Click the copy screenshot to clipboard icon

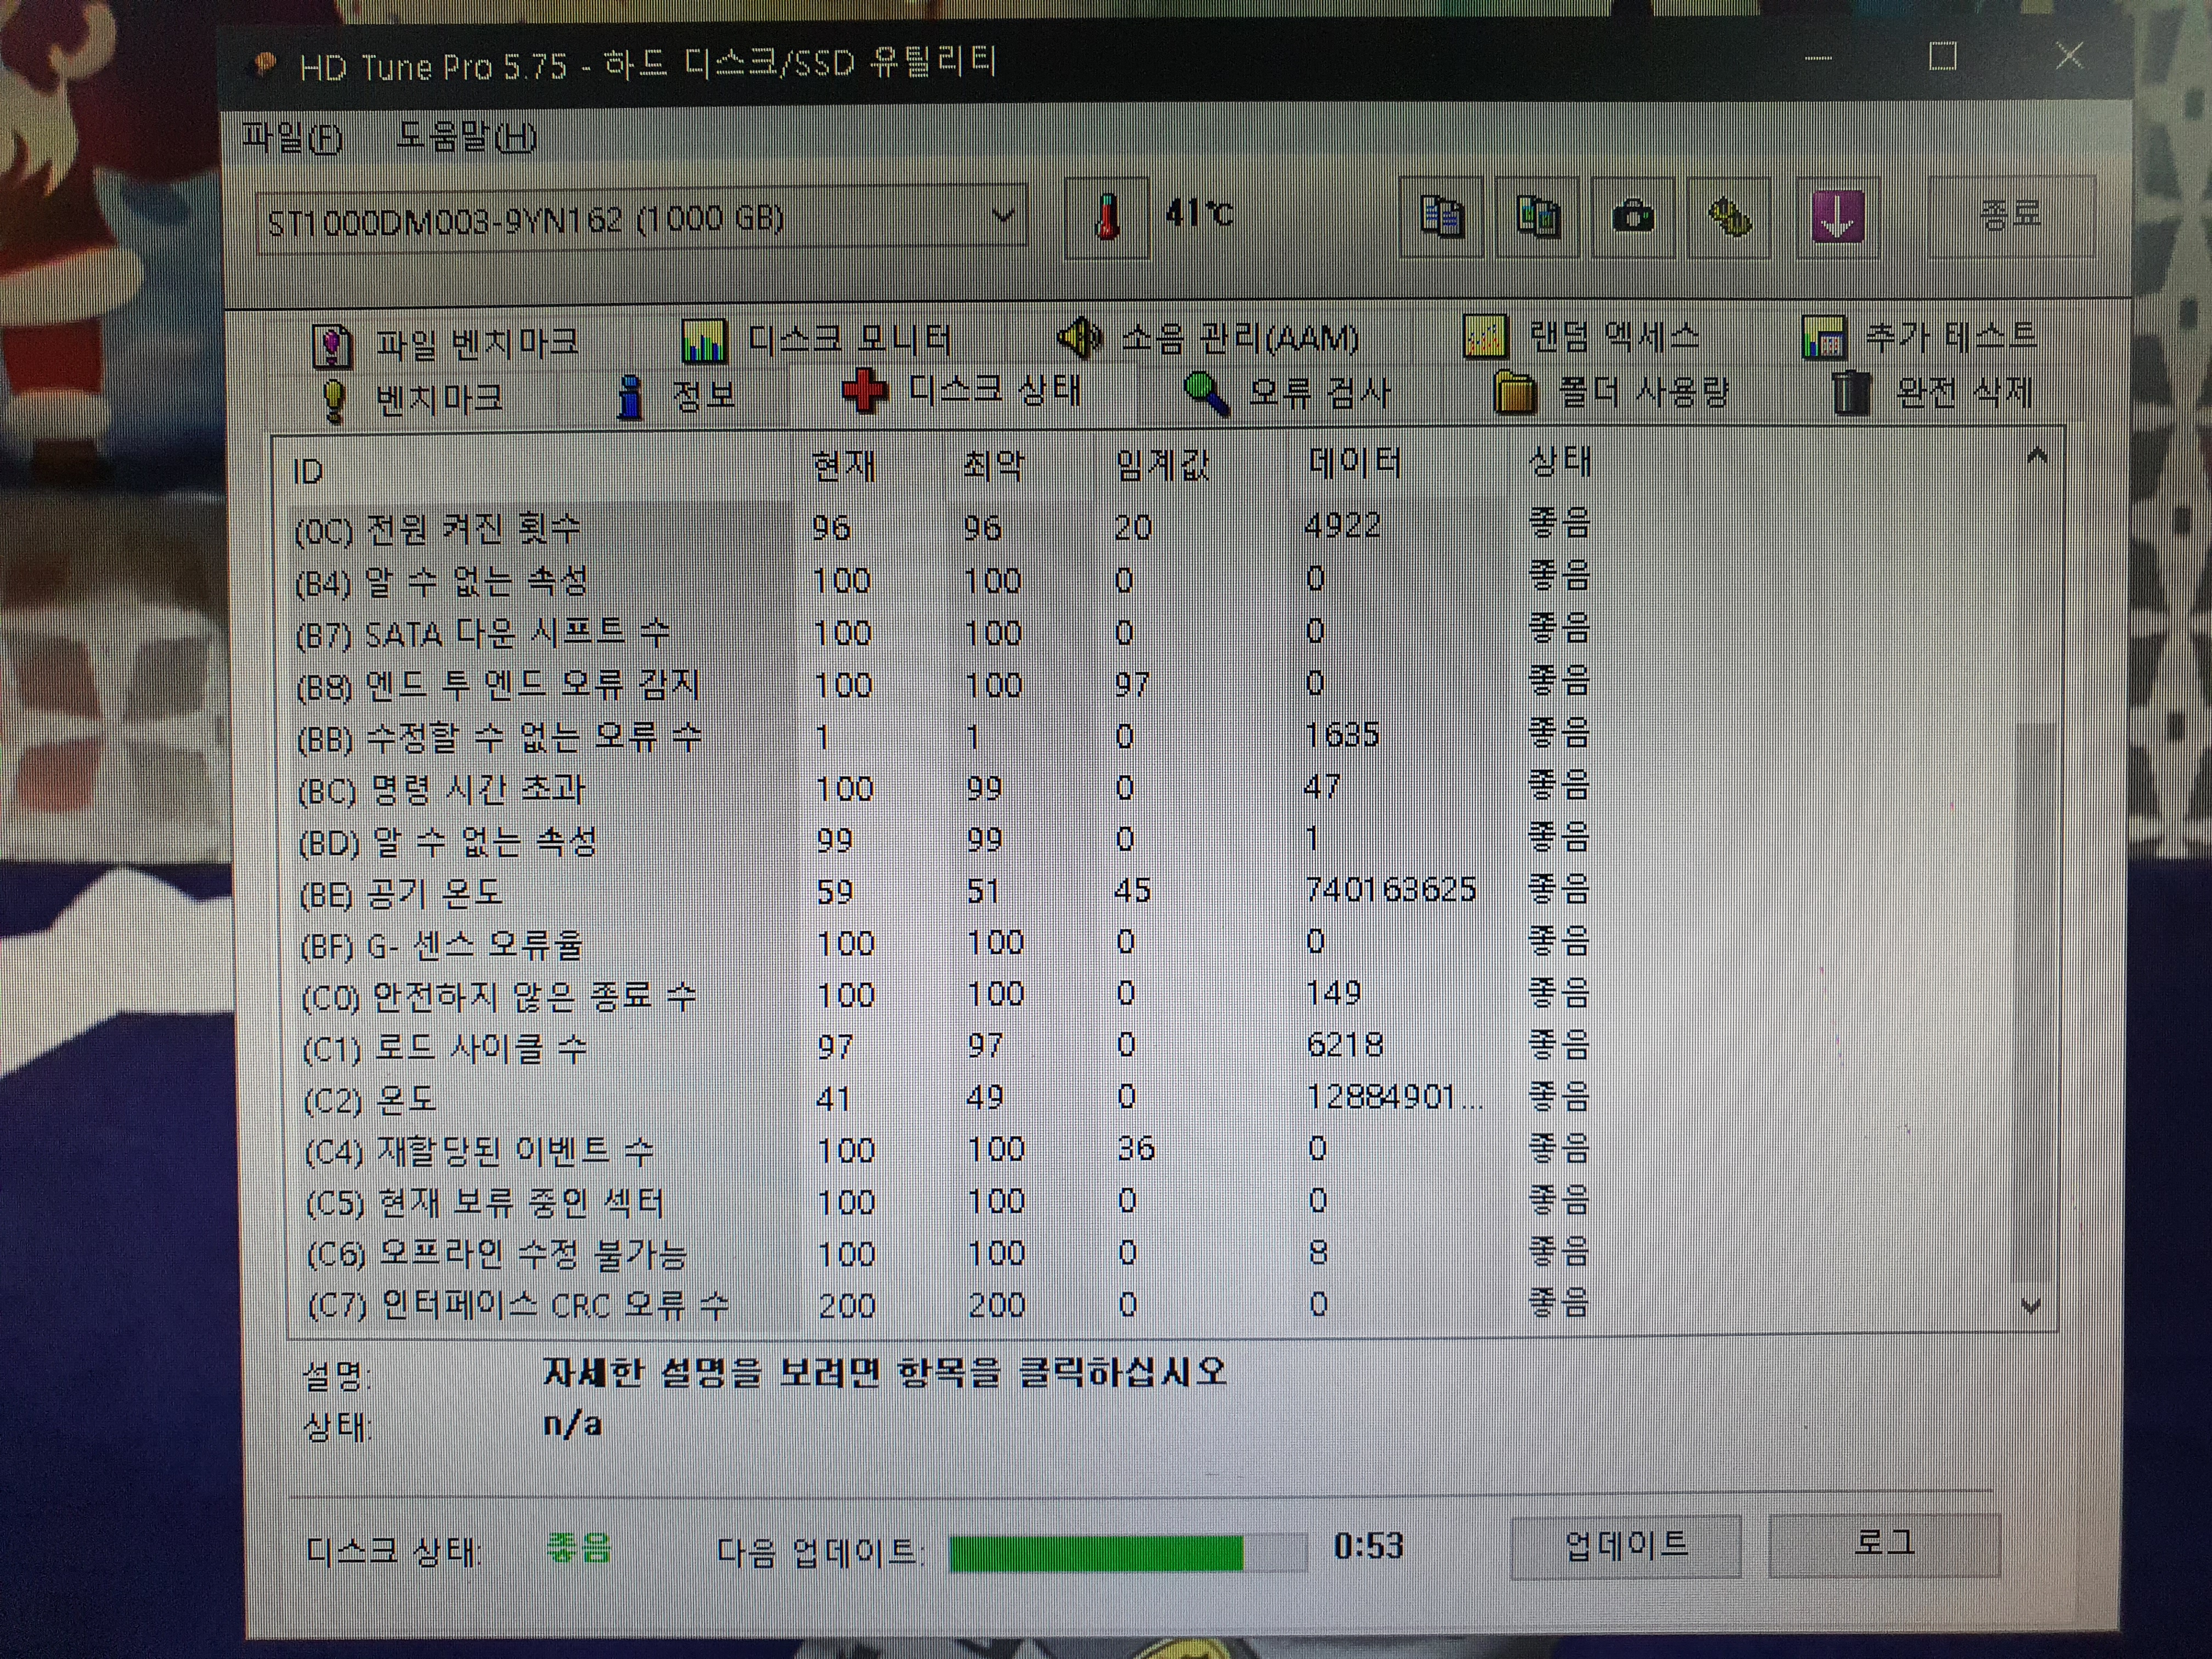(1537, 217)
